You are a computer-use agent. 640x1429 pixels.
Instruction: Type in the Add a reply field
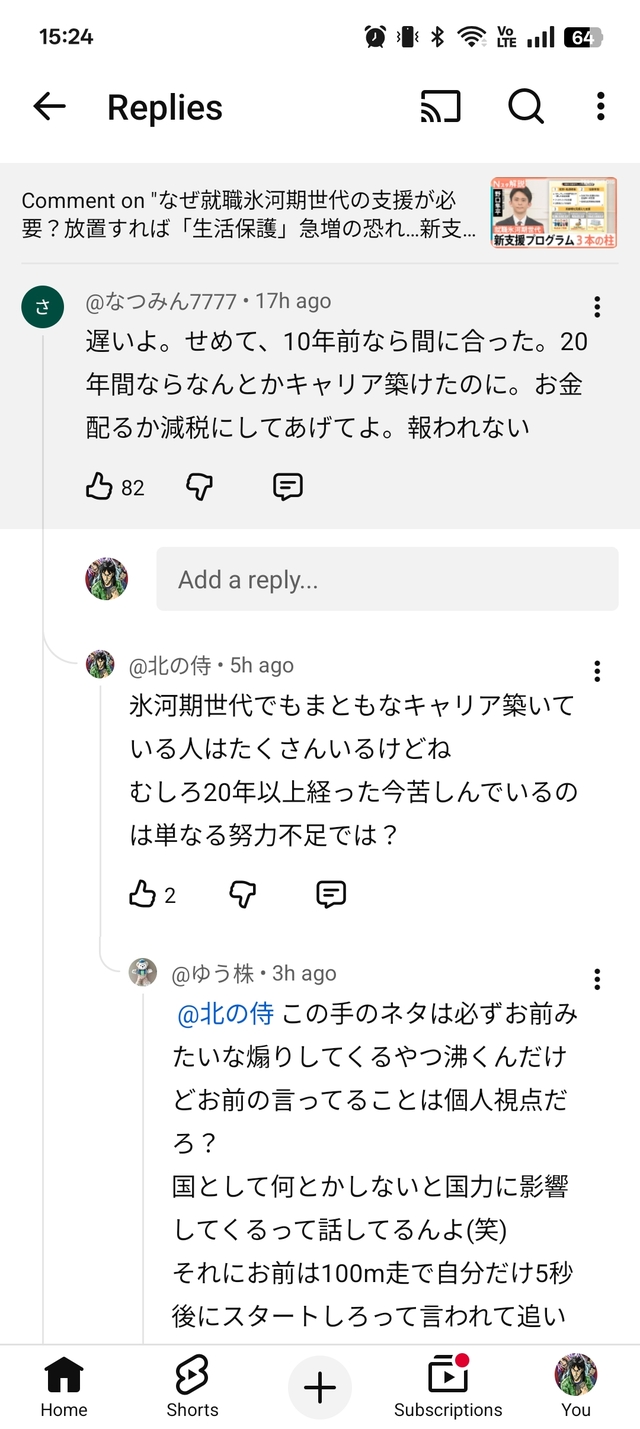click(387, 579)
